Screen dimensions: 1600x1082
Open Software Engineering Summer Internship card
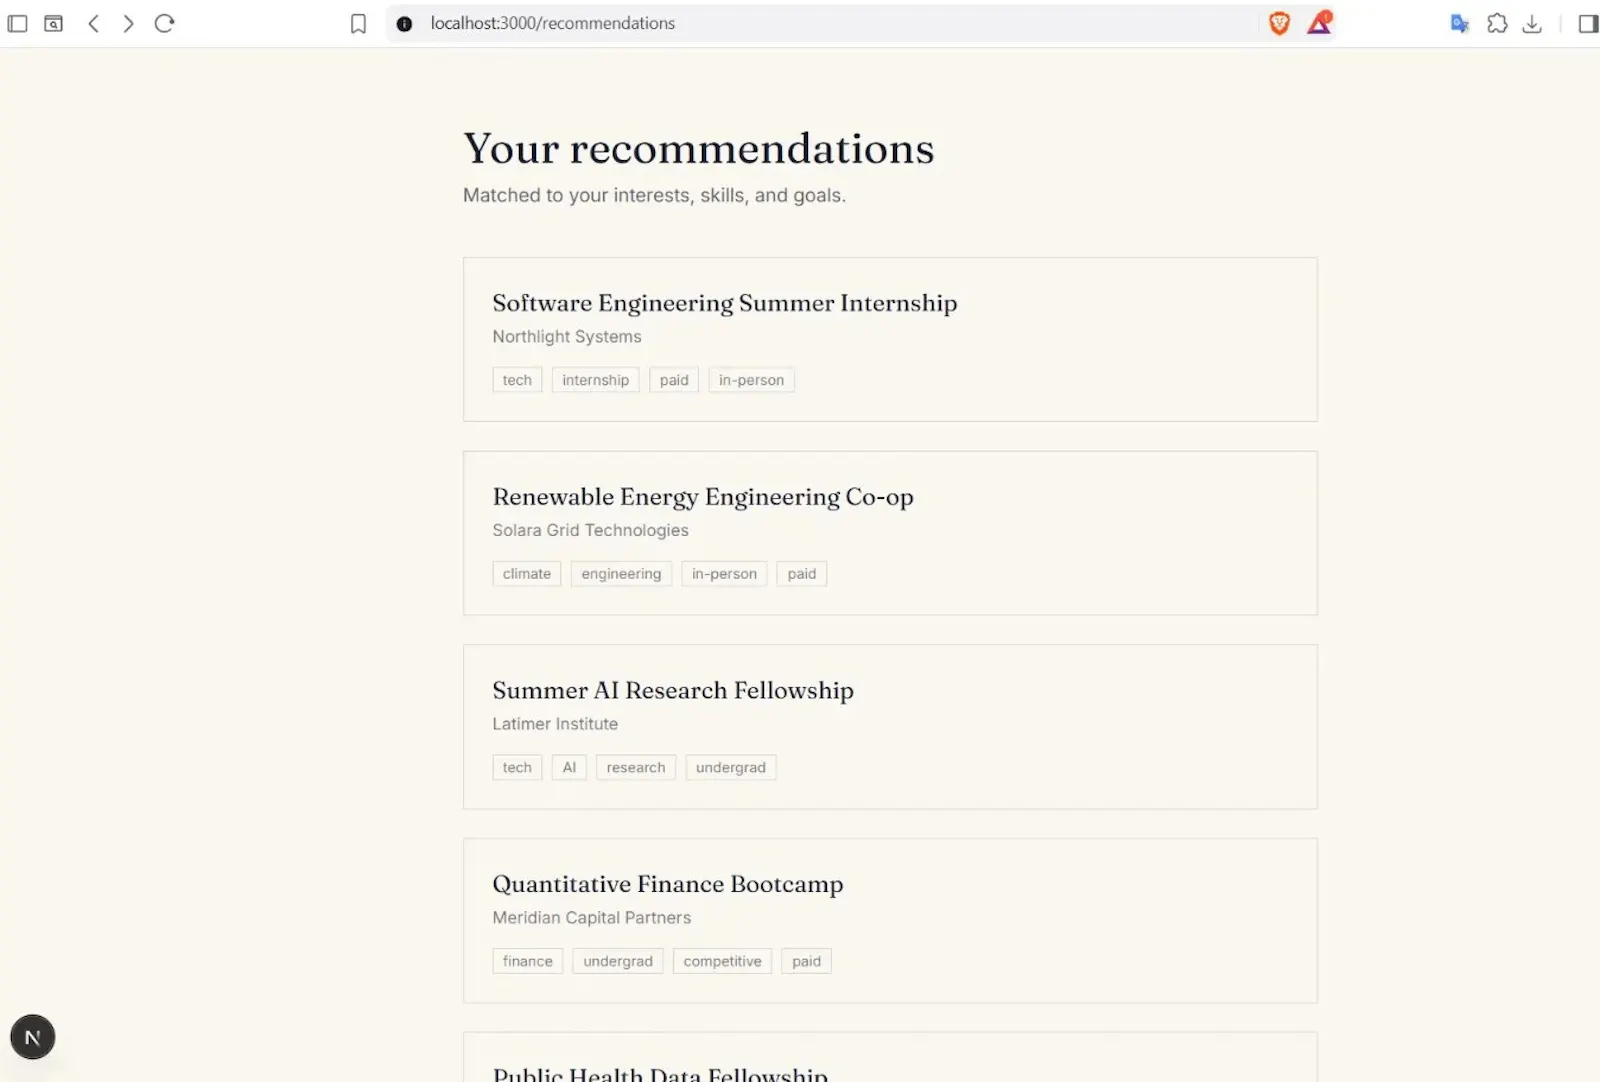(890, 339)
